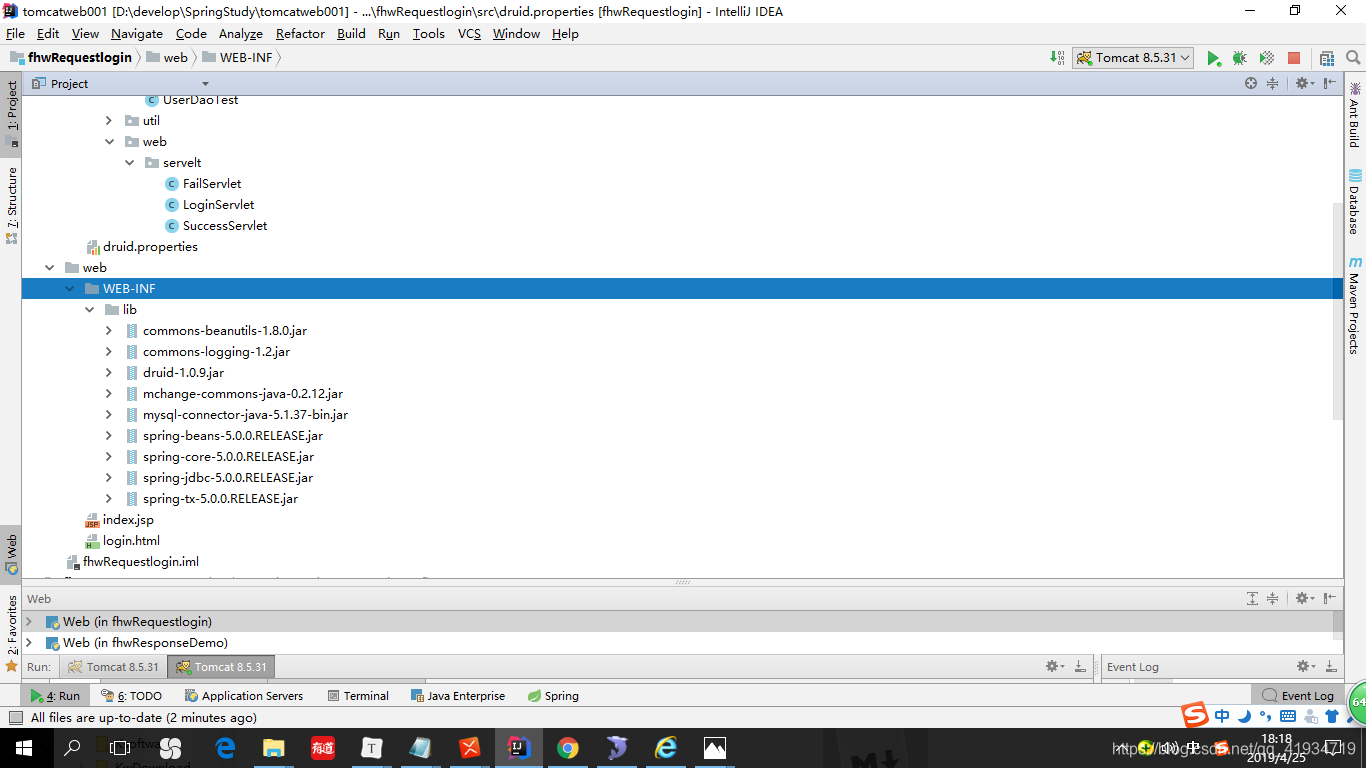Expand all icon in Web panel header
Image resolution: width=1366 pixels, height=768 pixels.
click(1252, 599)
